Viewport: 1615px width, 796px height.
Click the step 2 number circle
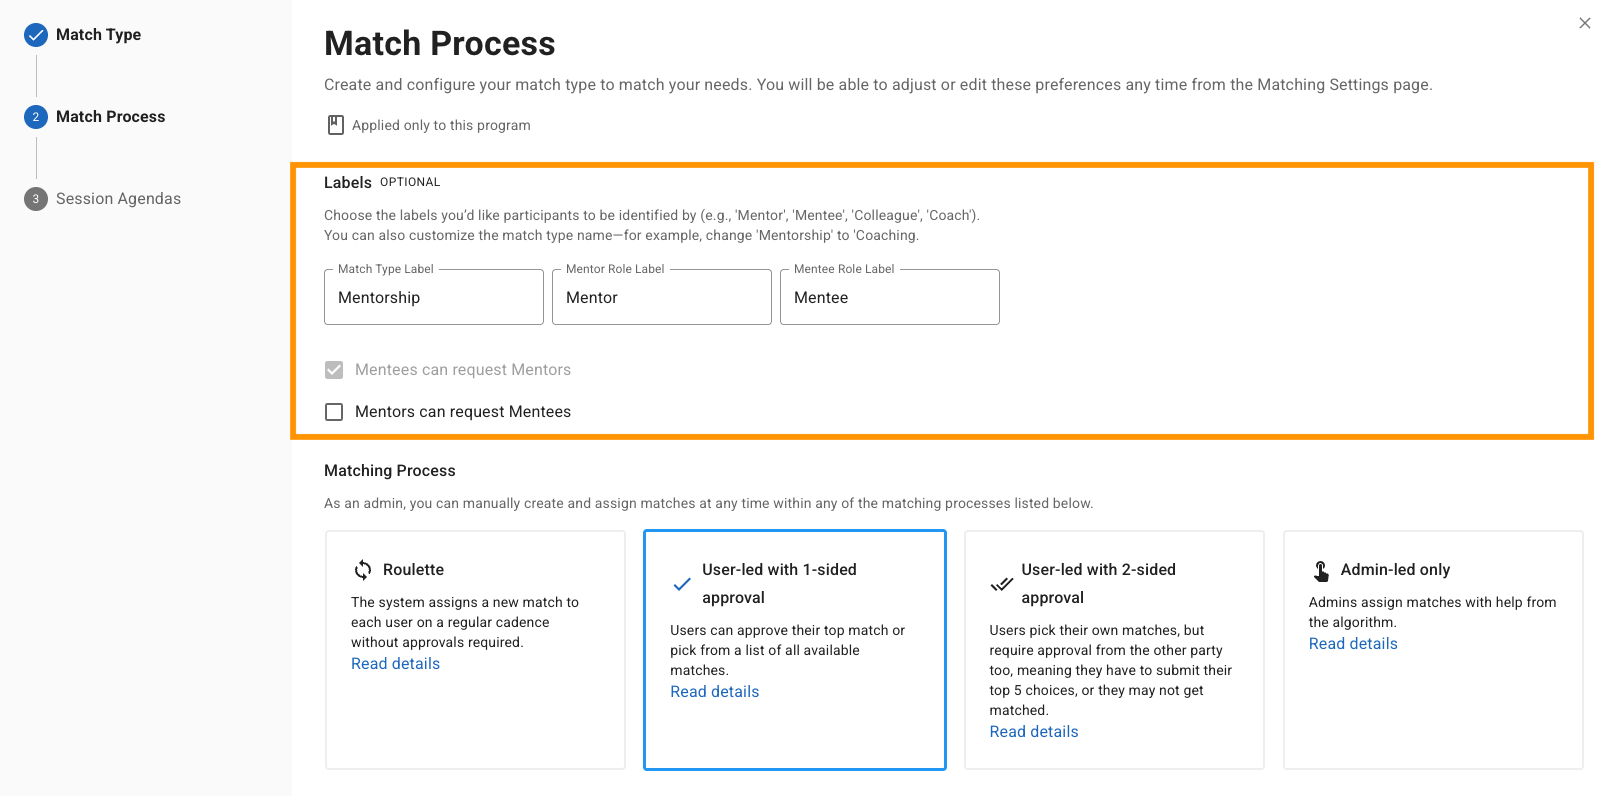pyautogui.click(x=36, y=117)
